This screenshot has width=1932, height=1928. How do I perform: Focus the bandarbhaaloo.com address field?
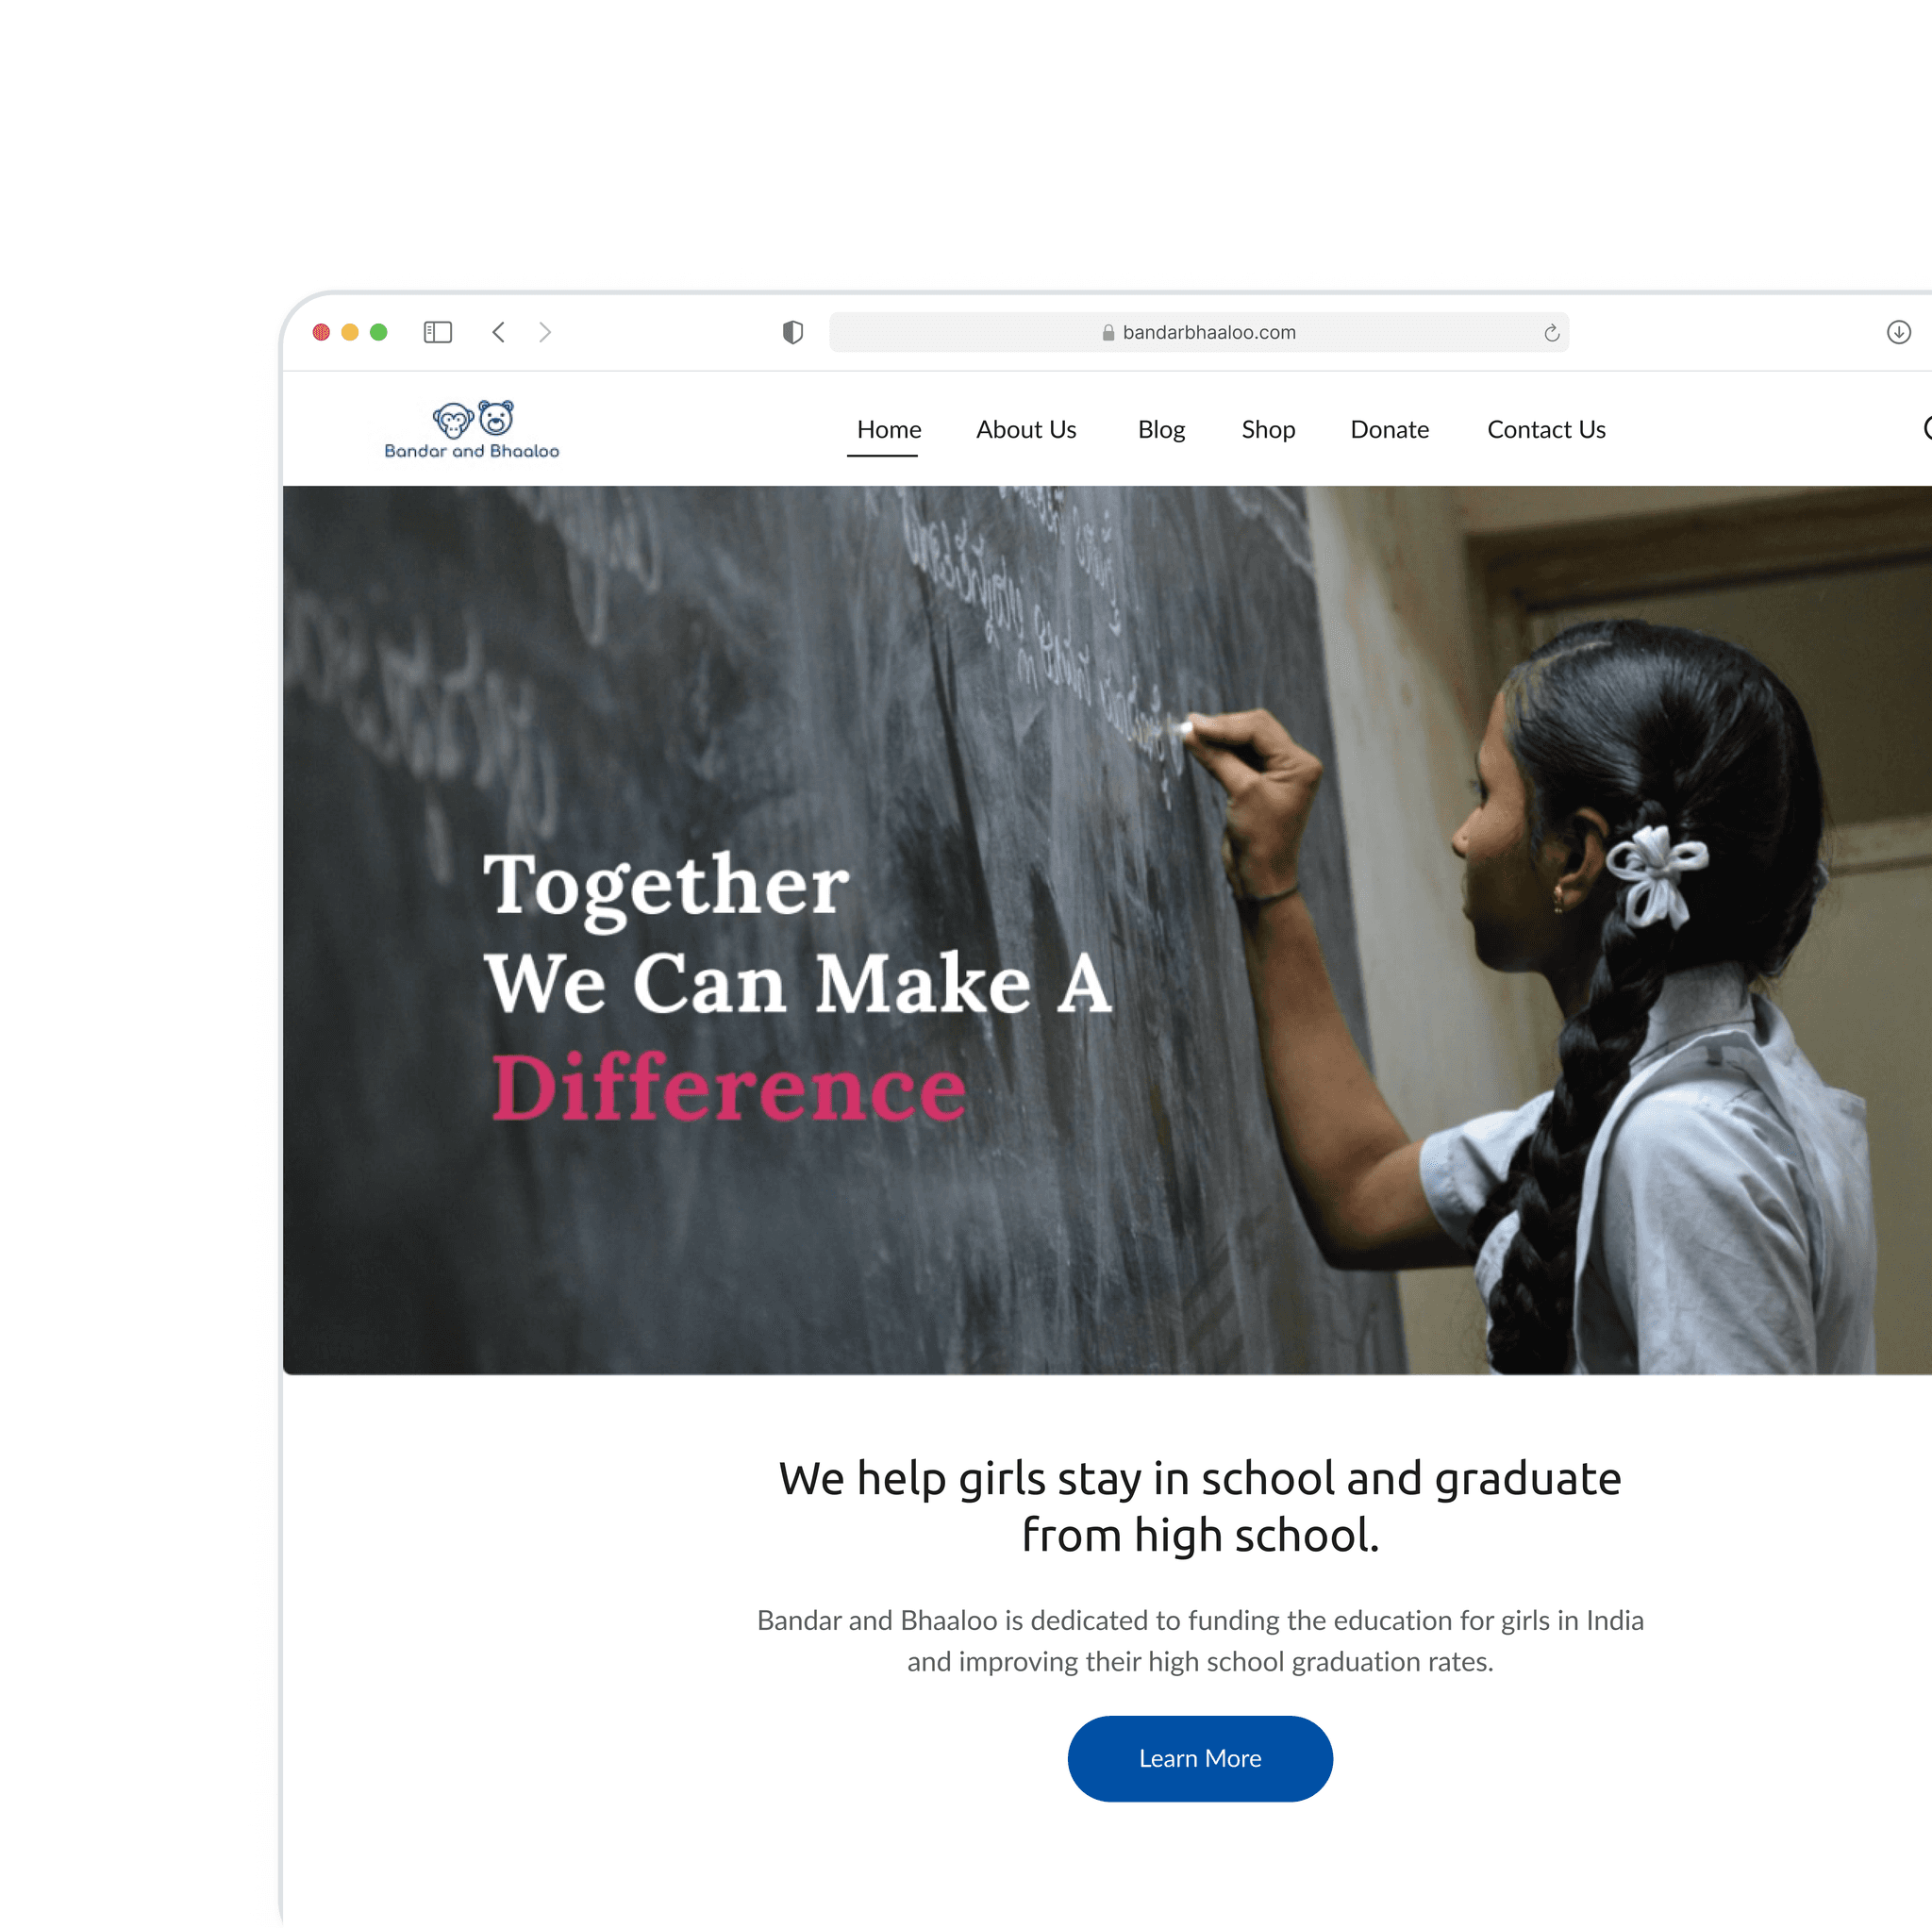click(x=1199, y=332)
